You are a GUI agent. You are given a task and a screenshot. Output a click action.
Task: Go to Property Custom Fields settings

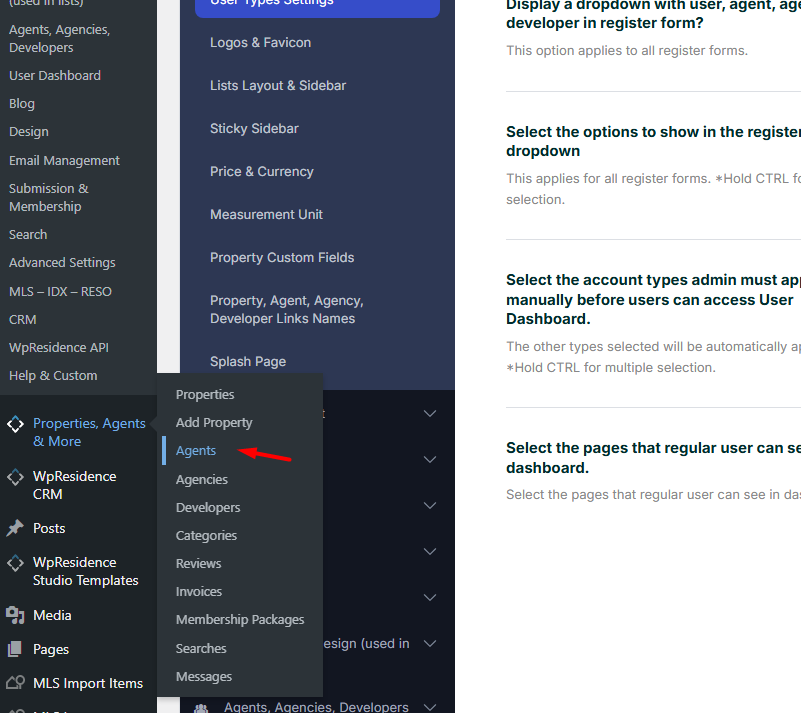(x=282, y=258)
